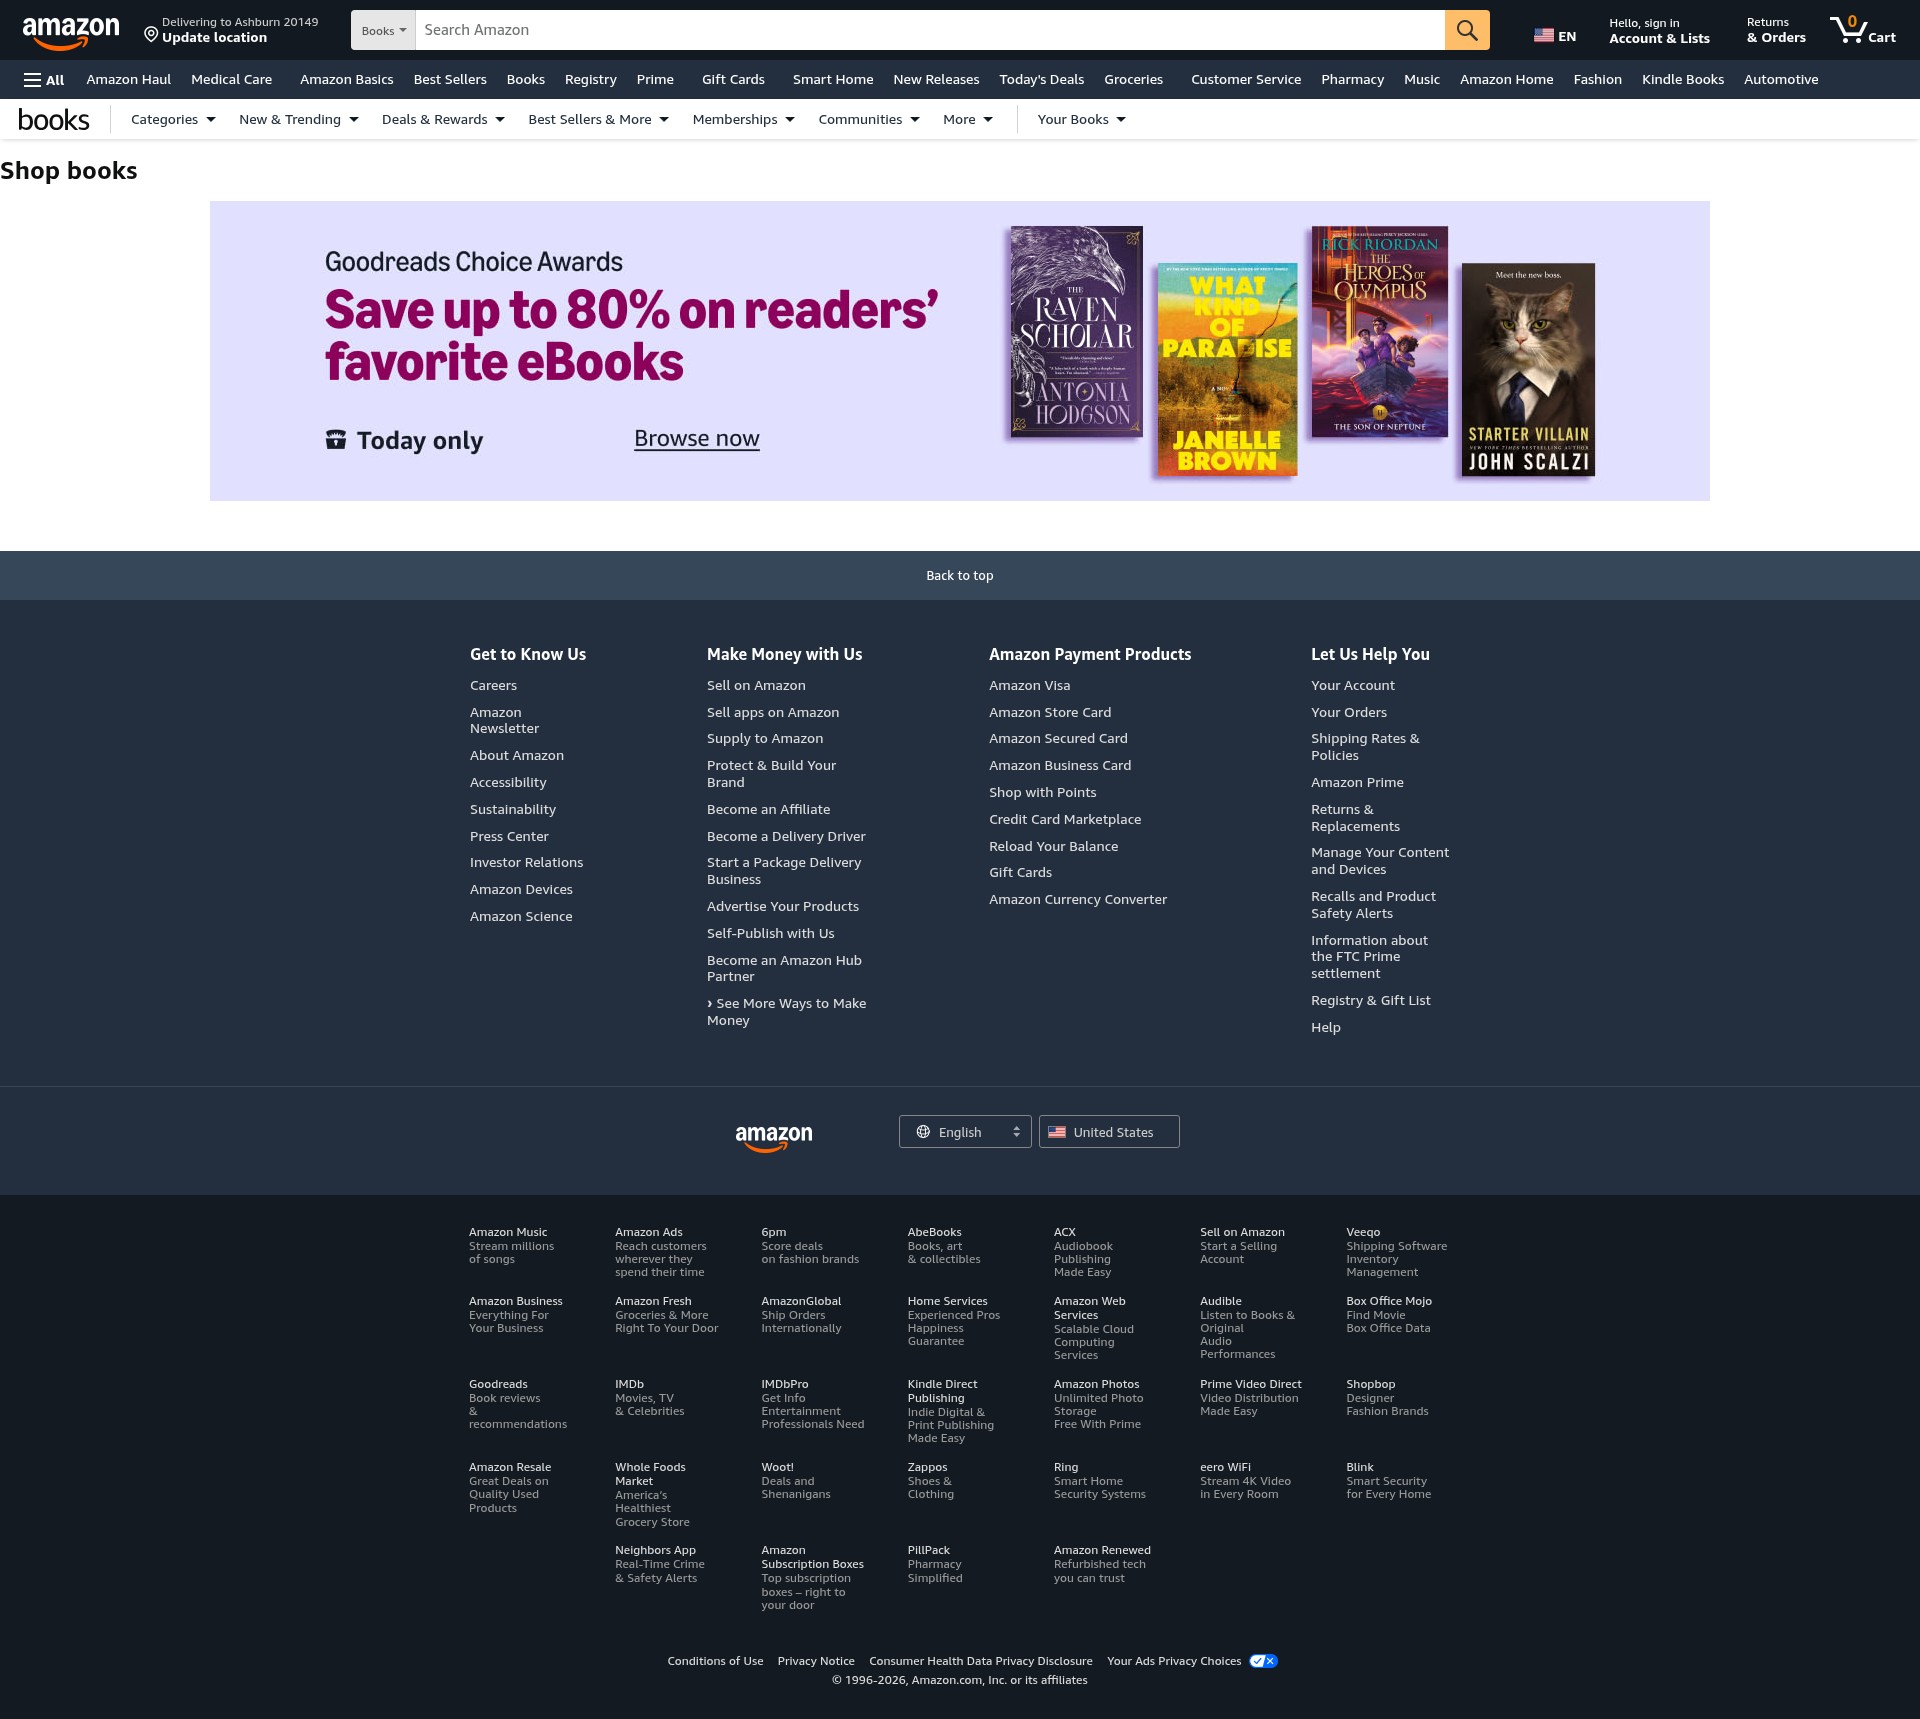Click the location pin Update location
Screen dimensions: 1920x1719
pyautogui.click(x=231, y=30)
